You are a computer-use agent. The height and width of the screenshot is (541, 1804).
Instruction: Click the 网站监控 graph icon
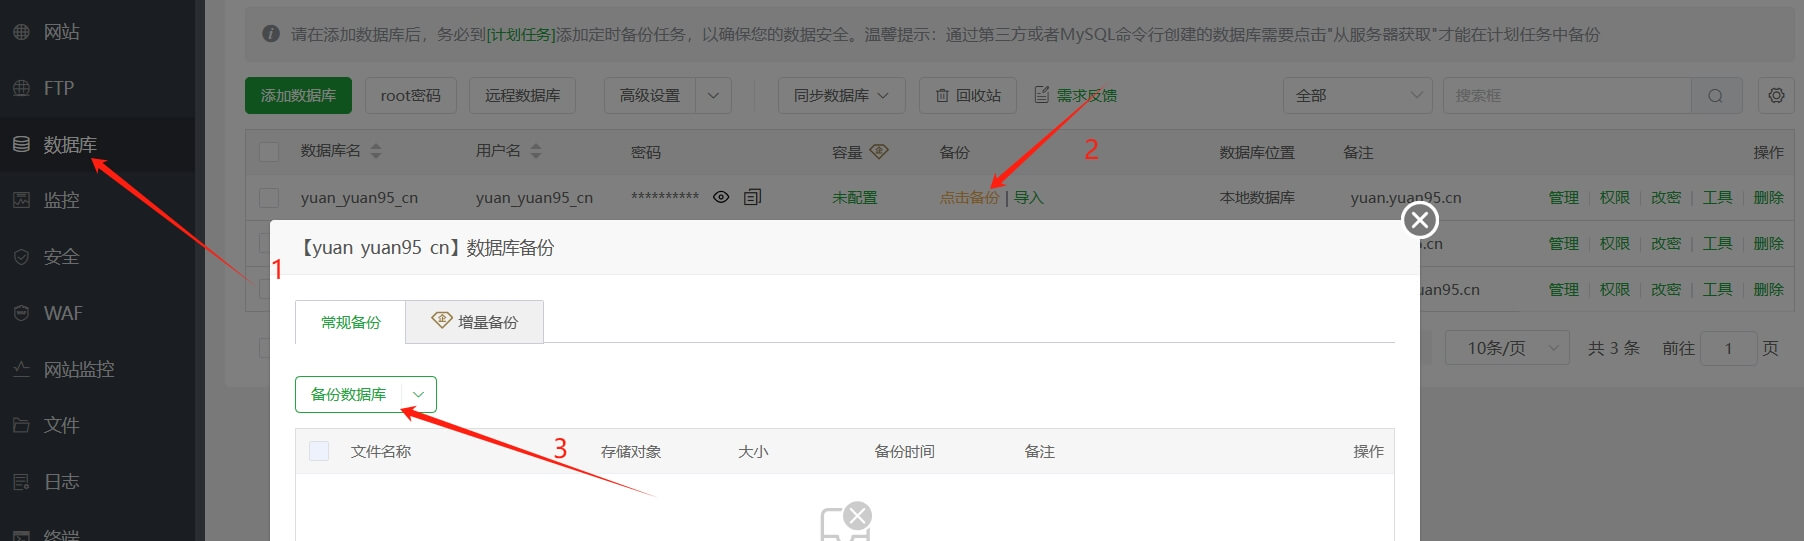pos(21,369)
